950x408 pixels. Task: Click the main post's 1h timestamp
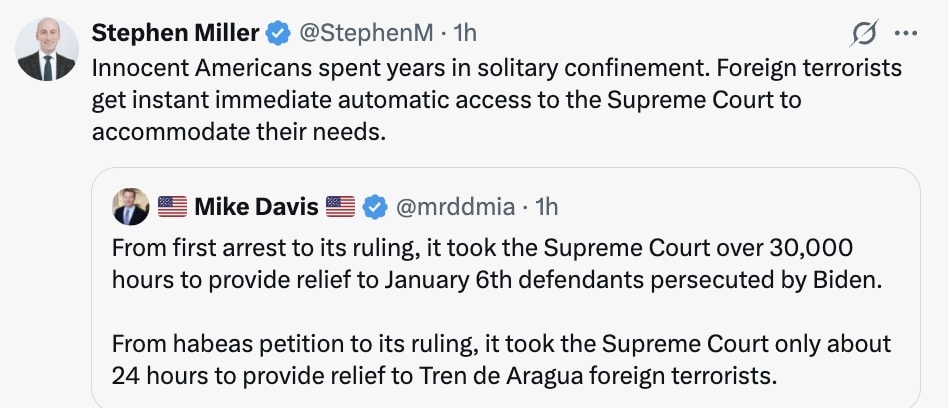click(x=465, y=33)
